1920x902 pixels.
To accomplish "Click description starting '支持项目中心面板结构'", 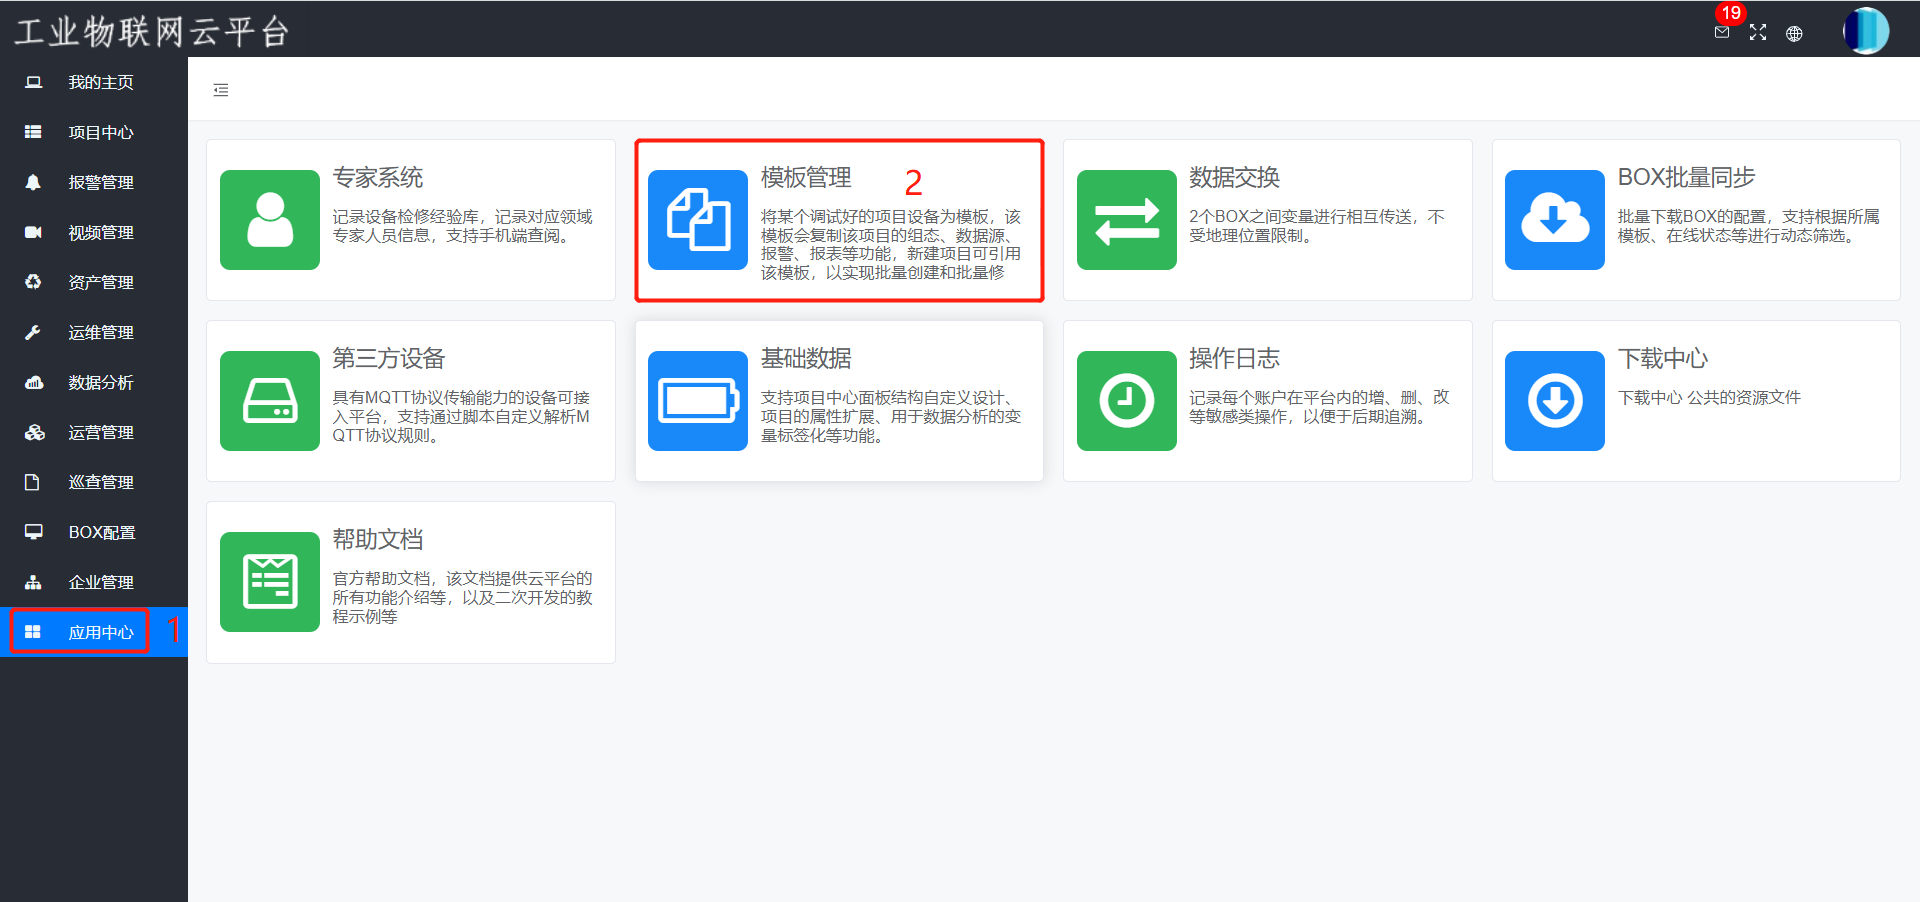I will [x=891, y=416].
